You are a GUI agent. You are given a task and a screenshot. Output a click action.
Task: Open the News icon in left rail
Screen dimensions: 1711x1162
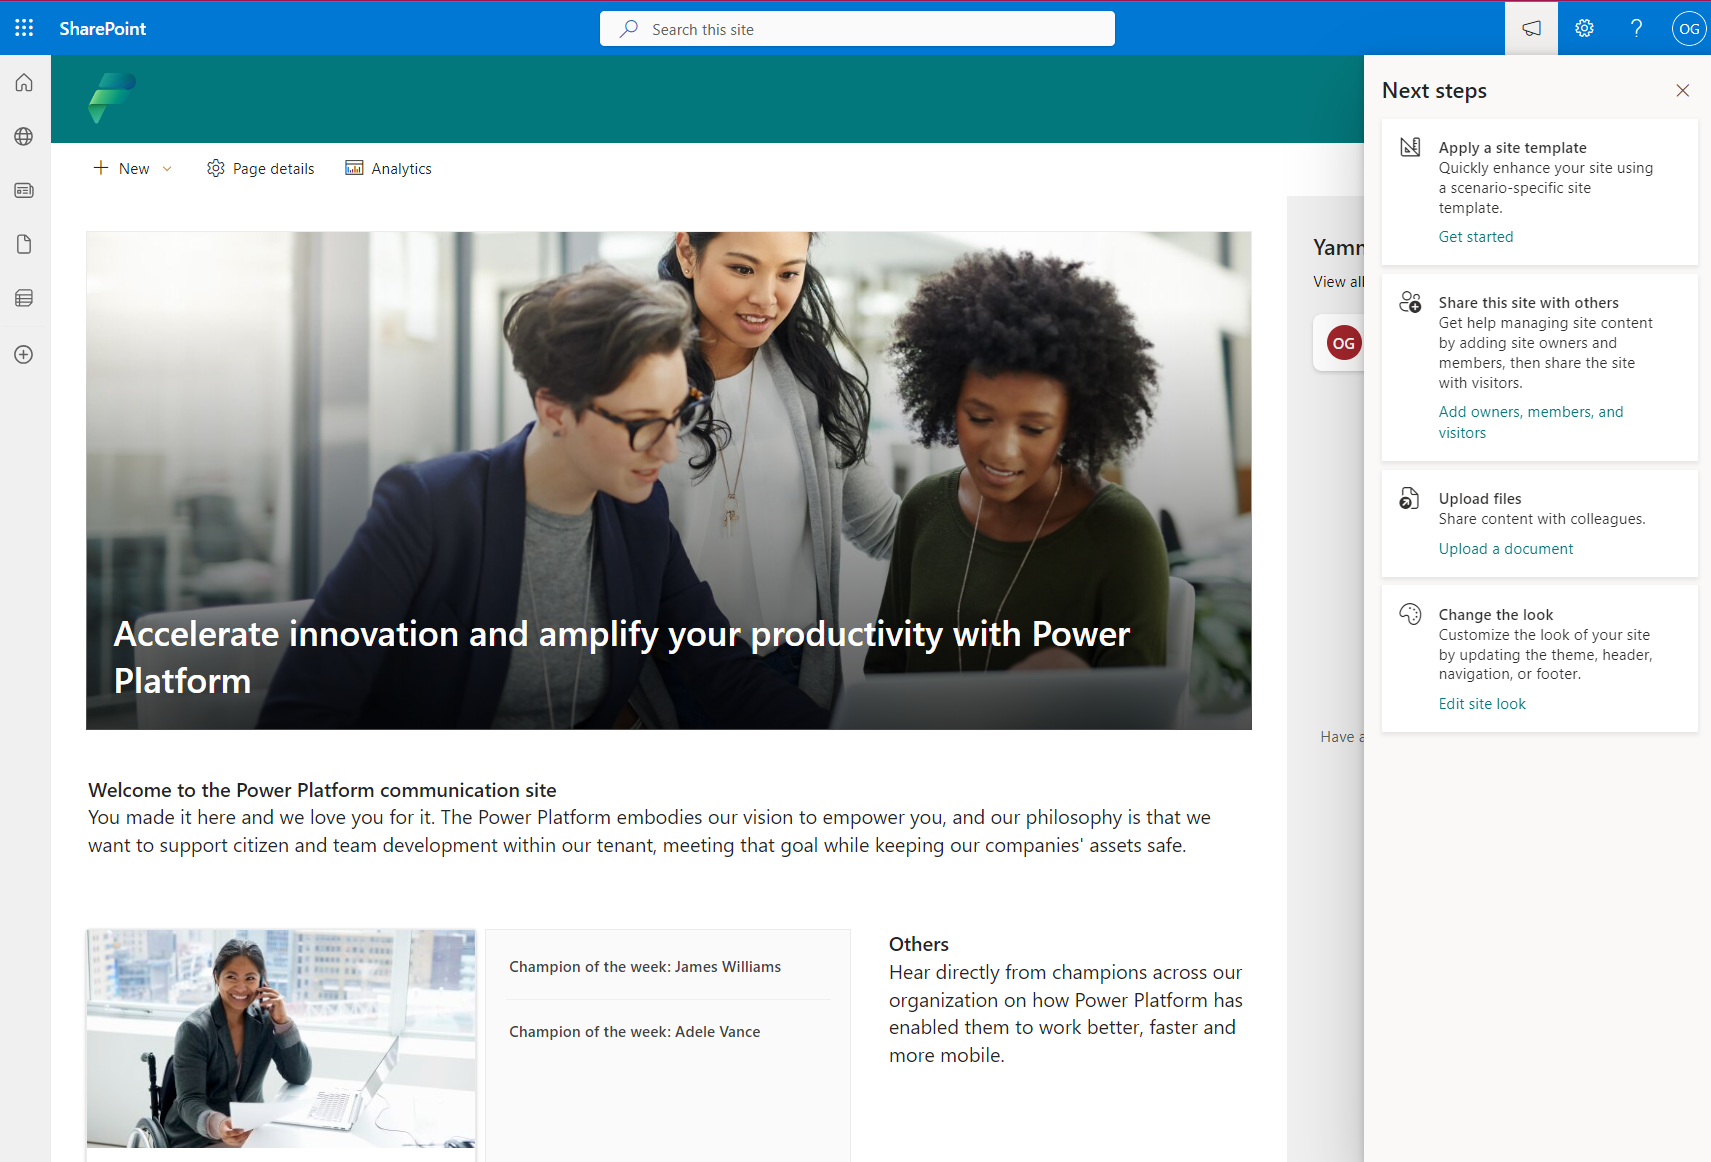pos(24,191)
